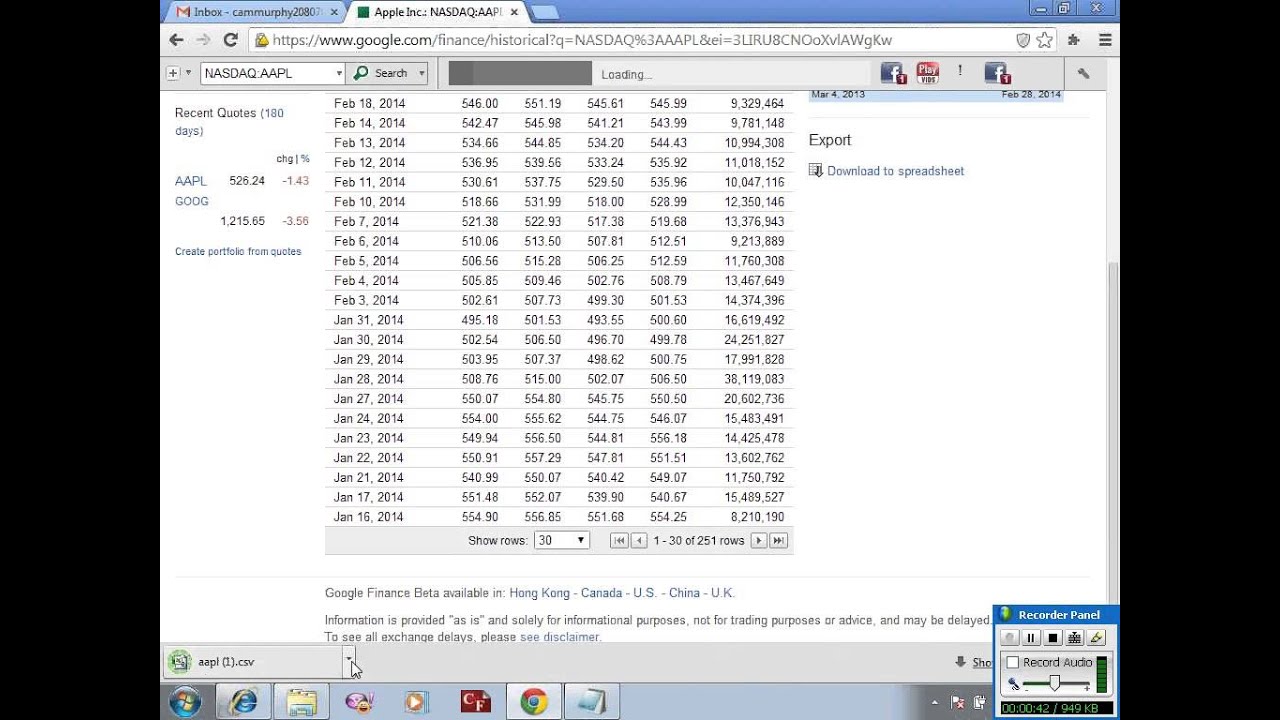1280x720 pixels.
Task: Open the see disclaimer link
Action: [559, 637]
